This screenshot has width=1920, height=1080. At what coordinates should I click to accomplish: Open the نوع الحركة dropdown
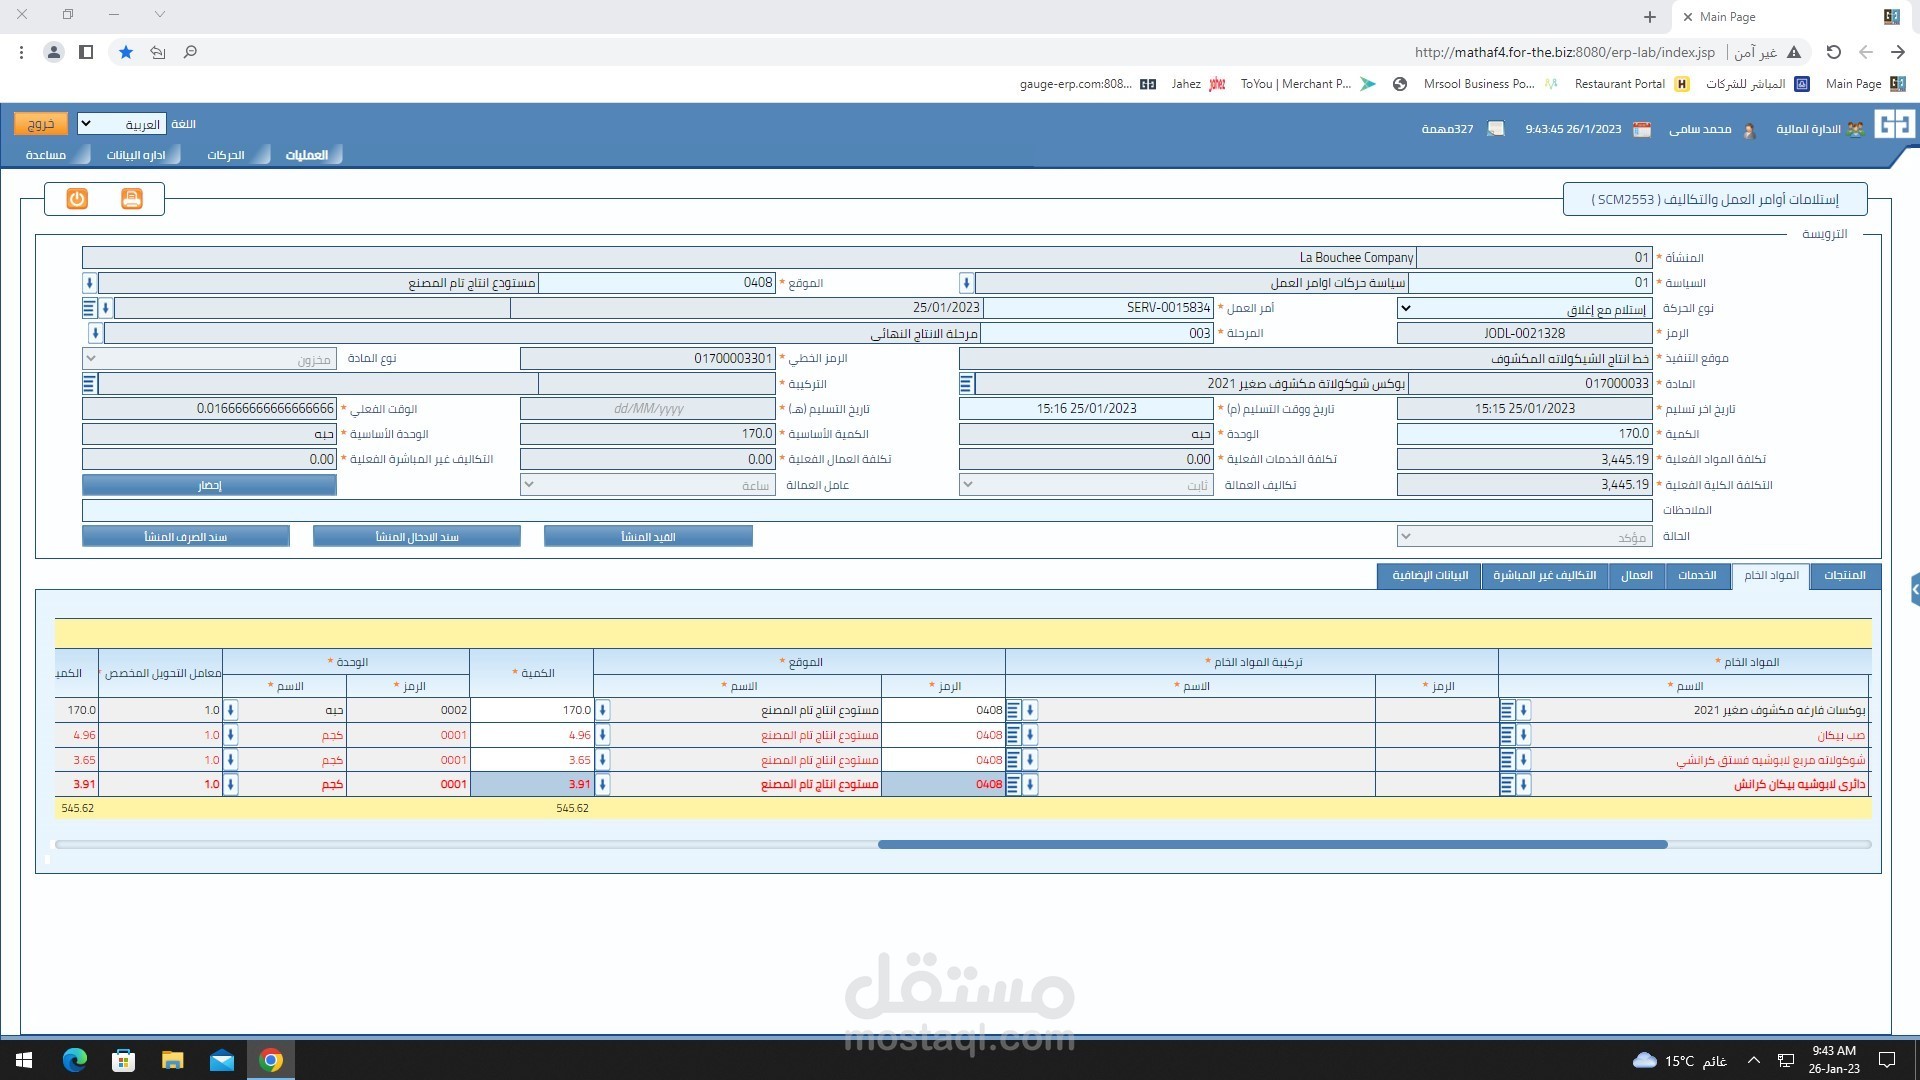[1525, 308]
